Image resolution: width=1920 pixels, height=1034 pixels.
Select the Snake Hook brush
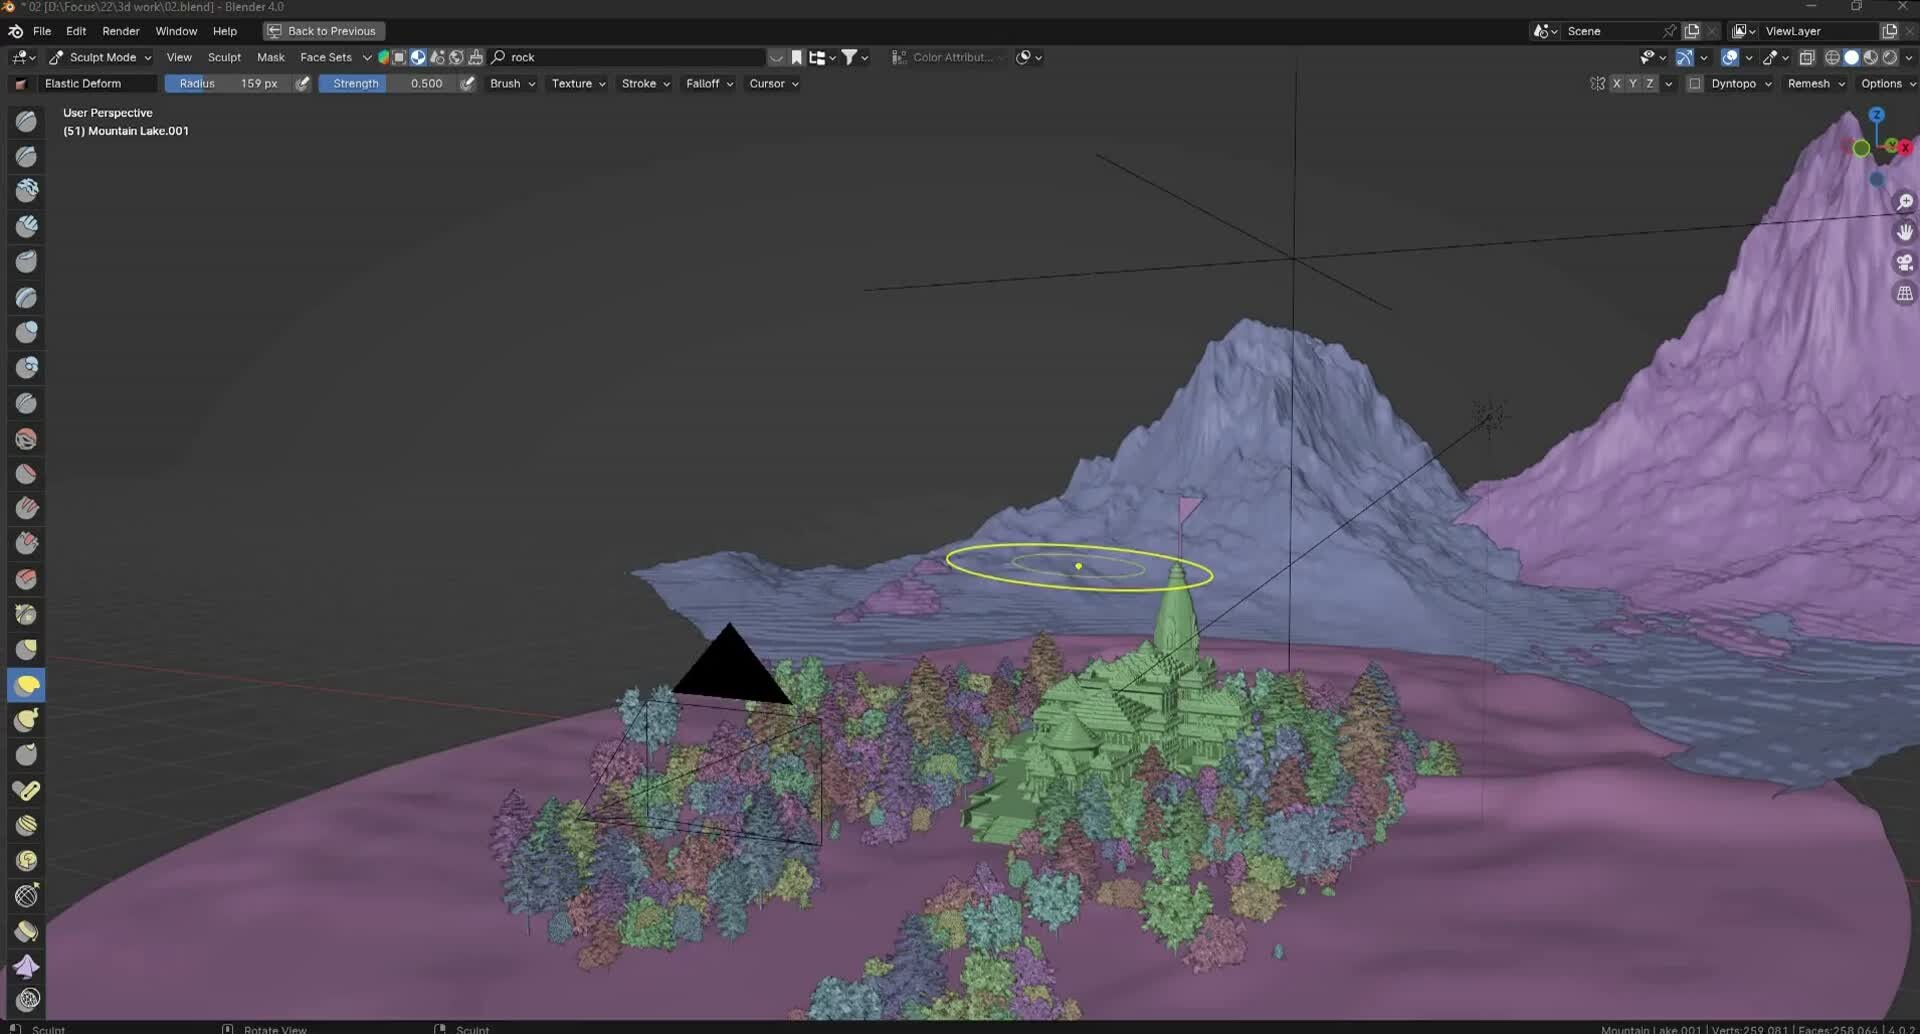point(27,720)
